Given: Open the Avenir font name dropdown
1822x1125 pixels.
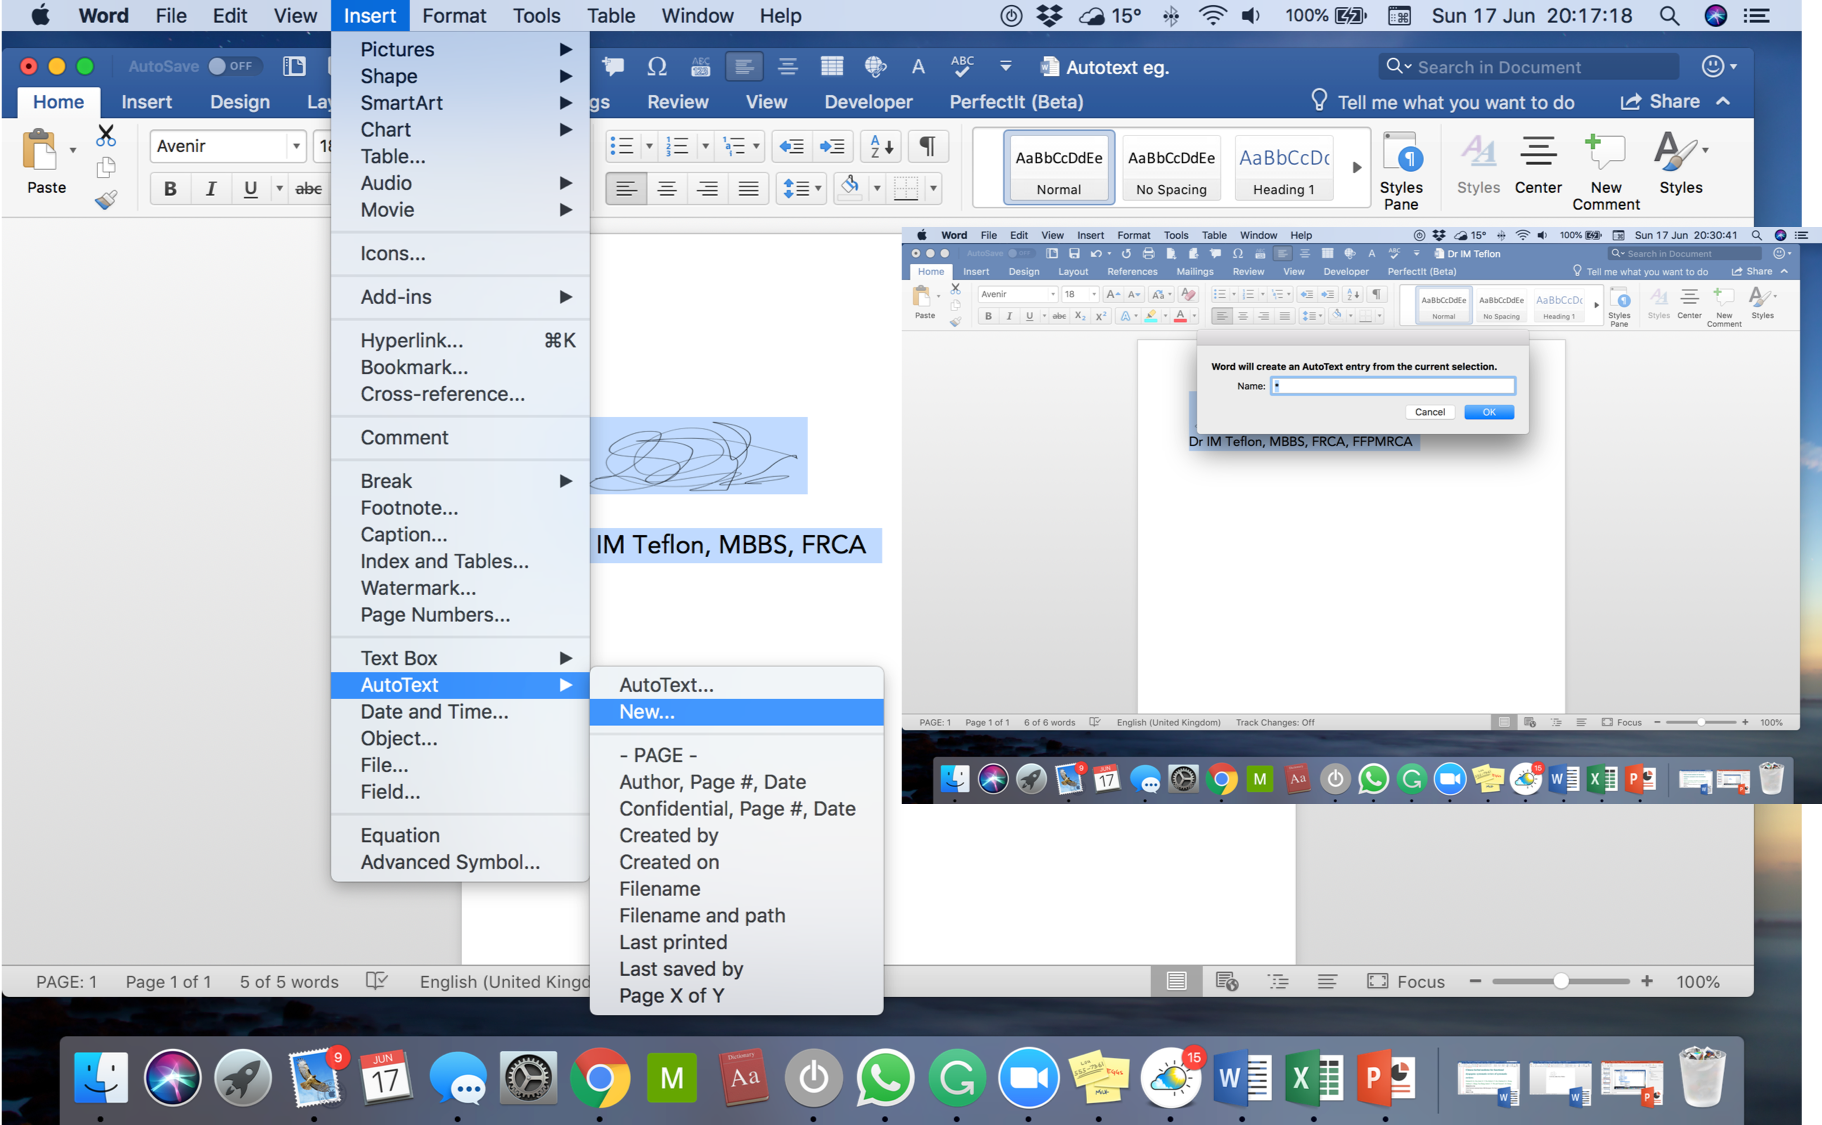Looking at the screenshot, I should click(x=295, y=146).
